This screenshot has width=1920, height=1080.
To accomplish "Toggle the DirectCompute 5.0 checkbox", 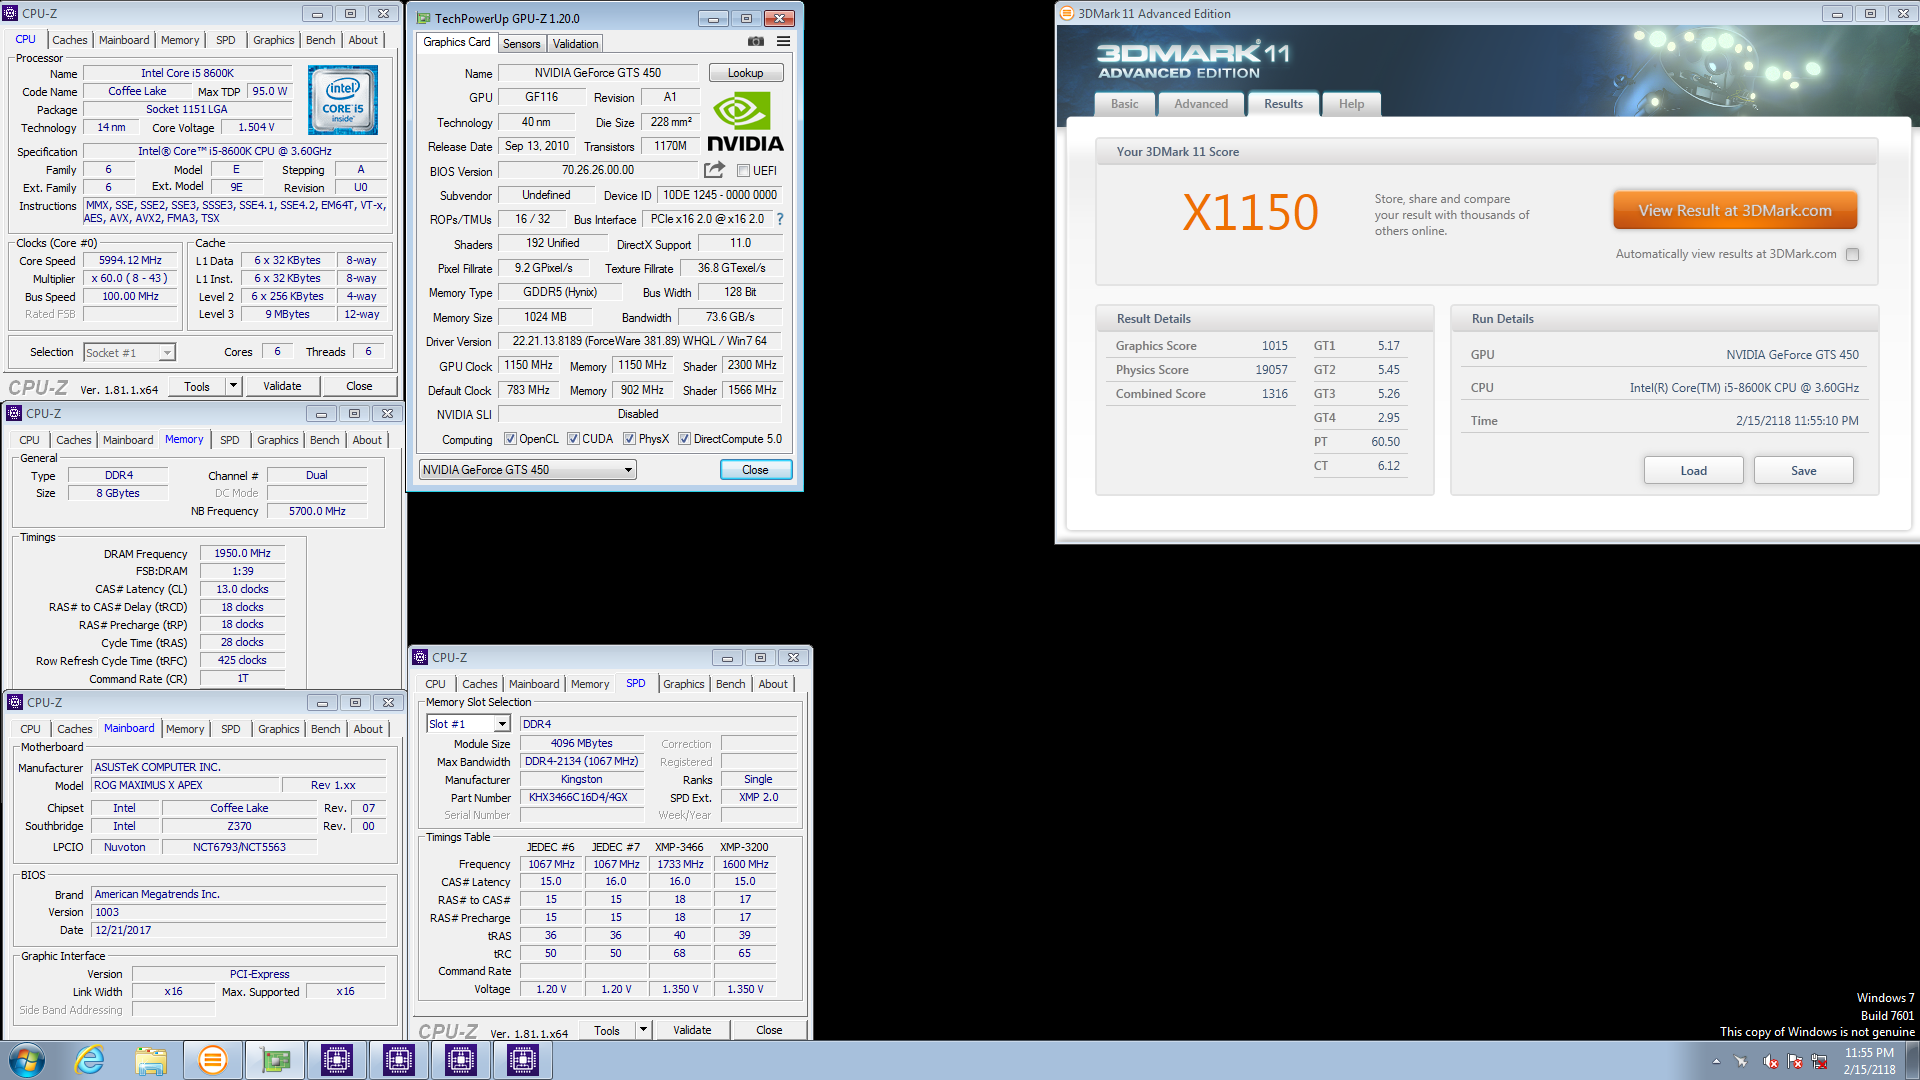I will click(684, 439).
